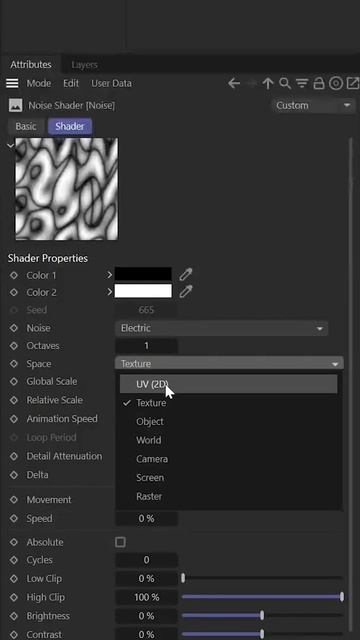Choose Camera in Space list
Viewport: 360px width, 640px height.
[229, 459]
